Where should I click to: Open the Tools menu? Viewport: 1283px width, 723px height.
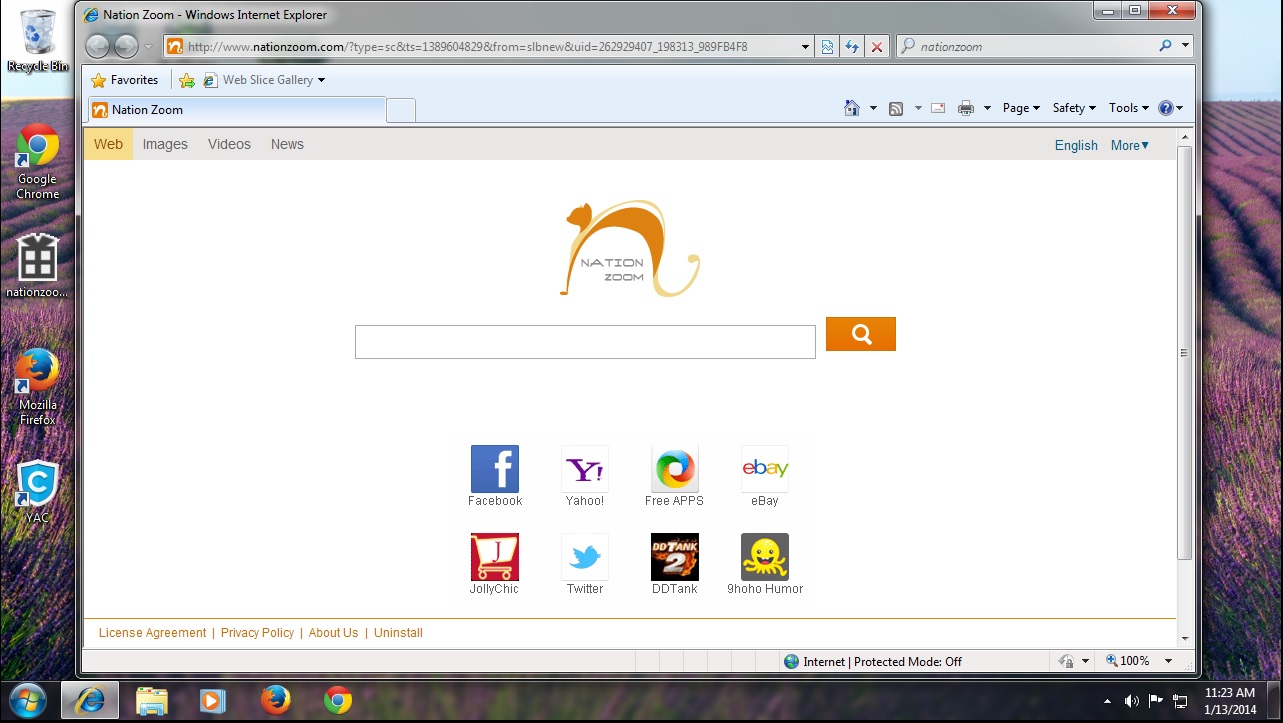pos(1129,108)
